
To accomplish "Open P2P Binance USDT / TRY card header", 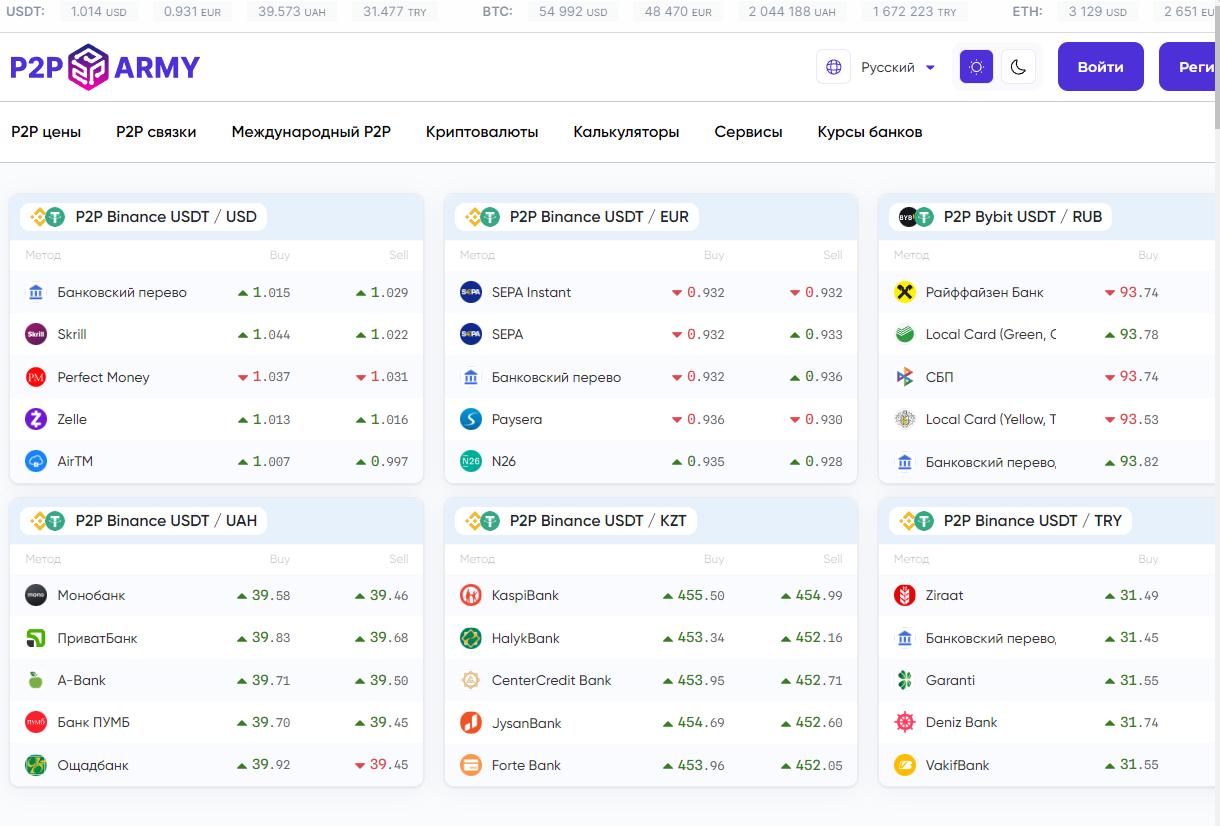I will [1011, 521].
